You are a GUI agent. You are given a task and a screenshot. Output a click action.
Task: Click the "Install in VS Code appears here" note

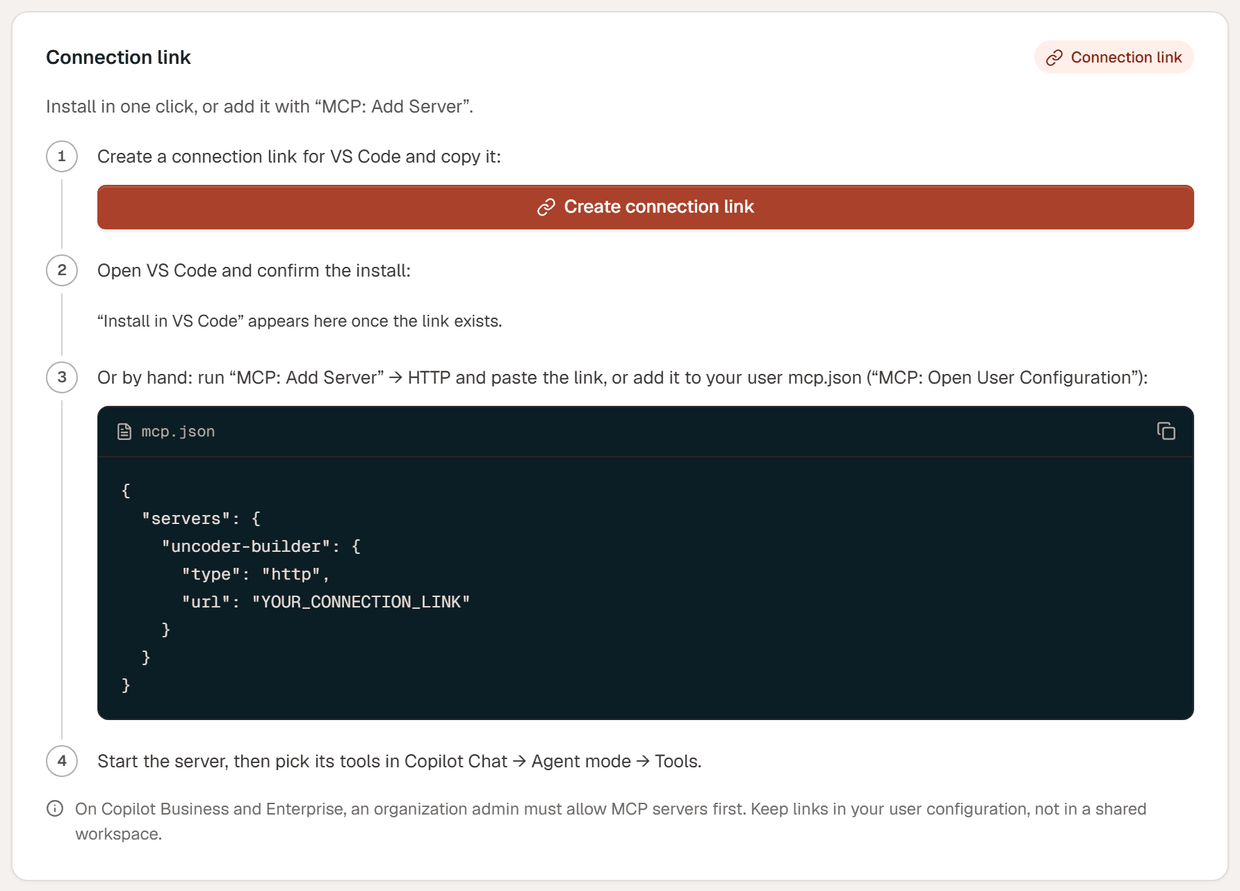(299, 321)
